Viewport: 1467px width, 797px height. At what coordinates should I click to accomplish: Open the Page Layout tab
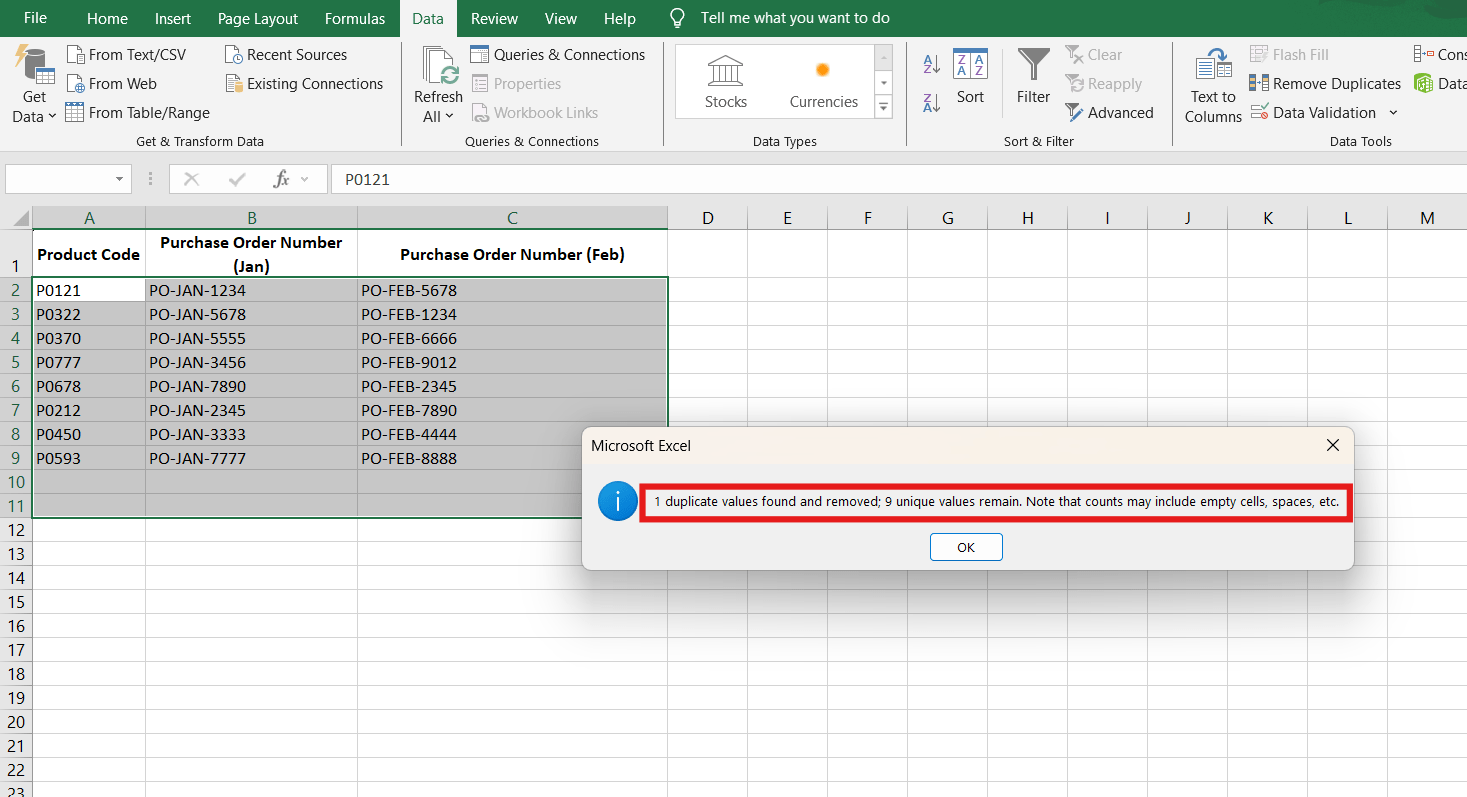(258, 18)
